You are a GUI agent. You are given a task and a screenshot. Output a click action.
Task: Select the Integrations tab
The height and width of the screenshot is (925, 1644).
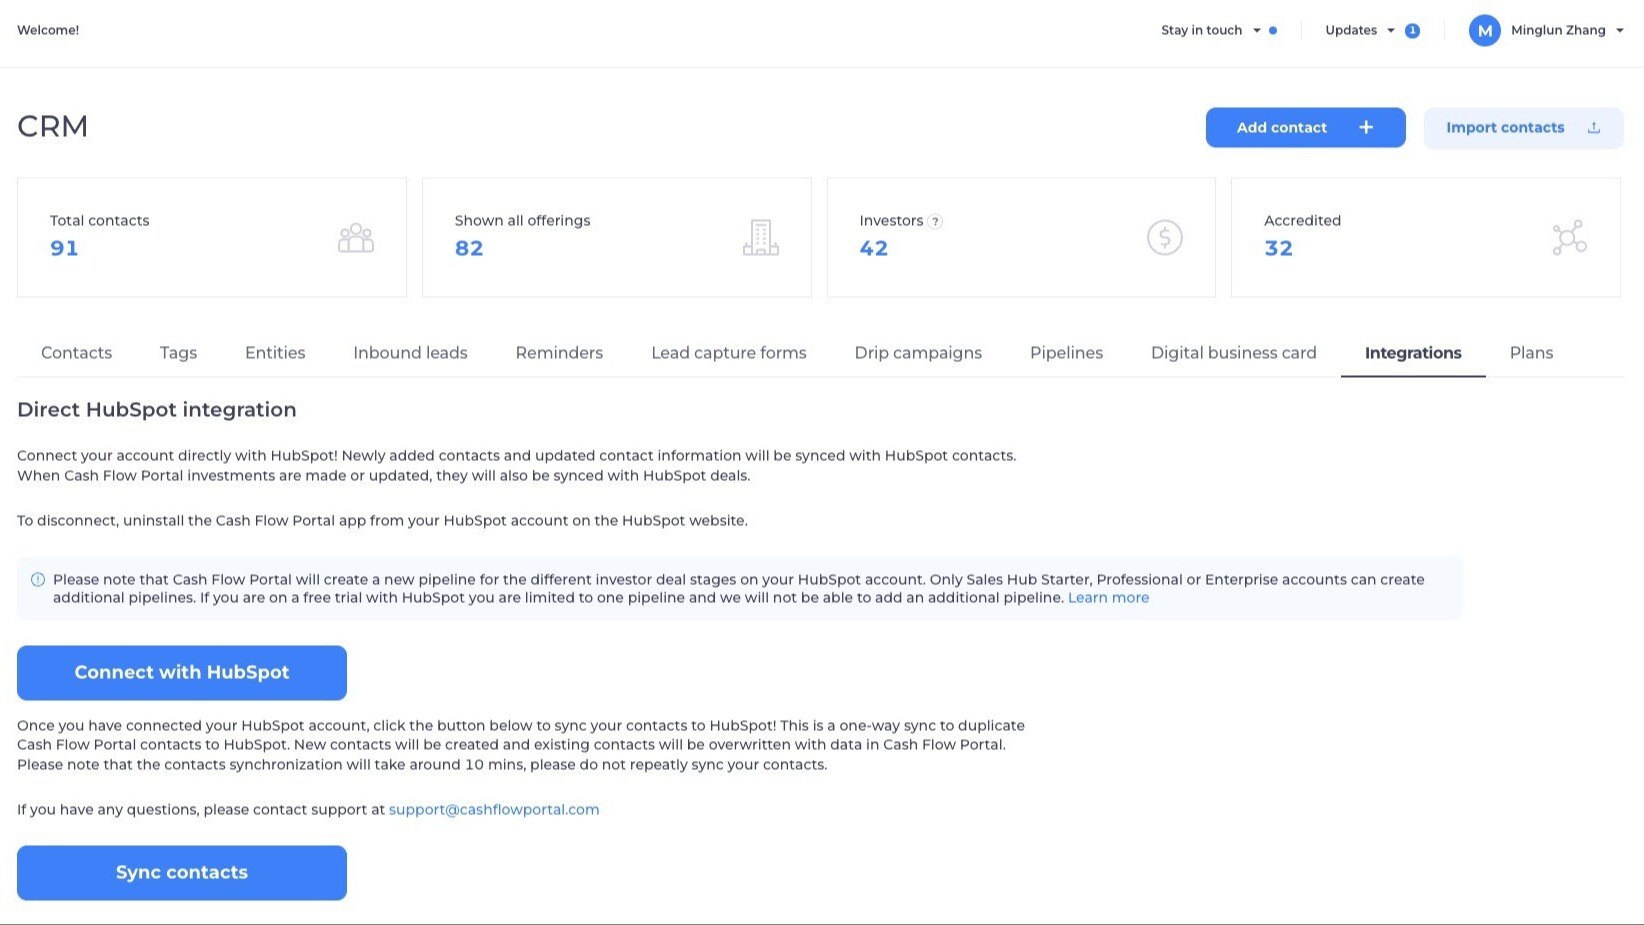pos(1413,353)
